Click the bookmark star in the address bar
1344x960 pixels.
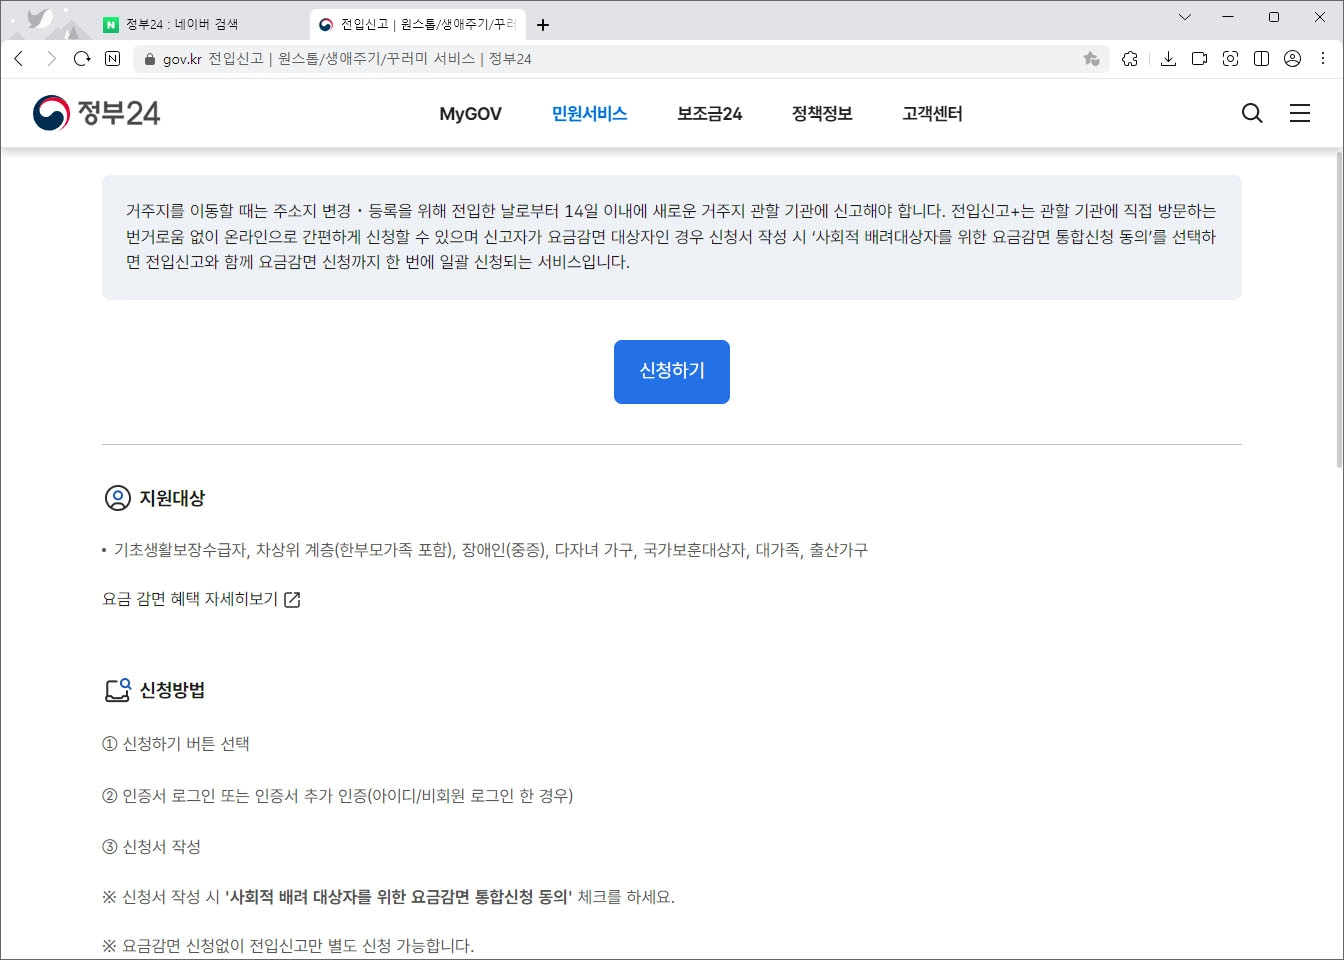1090,59
